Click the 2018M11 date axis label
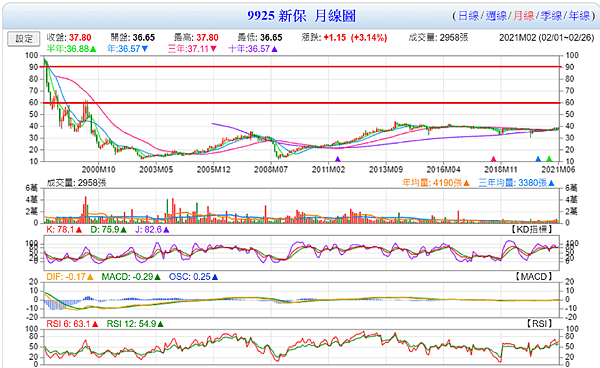This screenshot has height=368, width=600. (x=501, y=169)
